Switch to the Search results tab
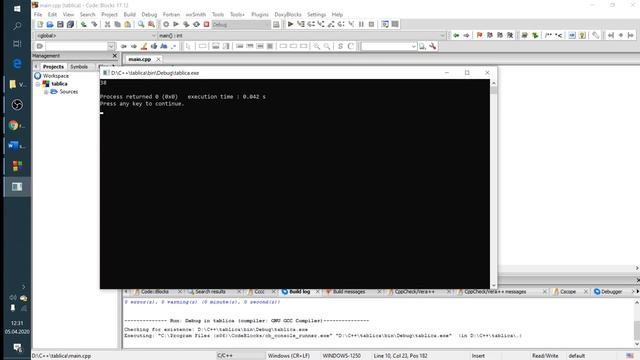 [x=210, y=291]
